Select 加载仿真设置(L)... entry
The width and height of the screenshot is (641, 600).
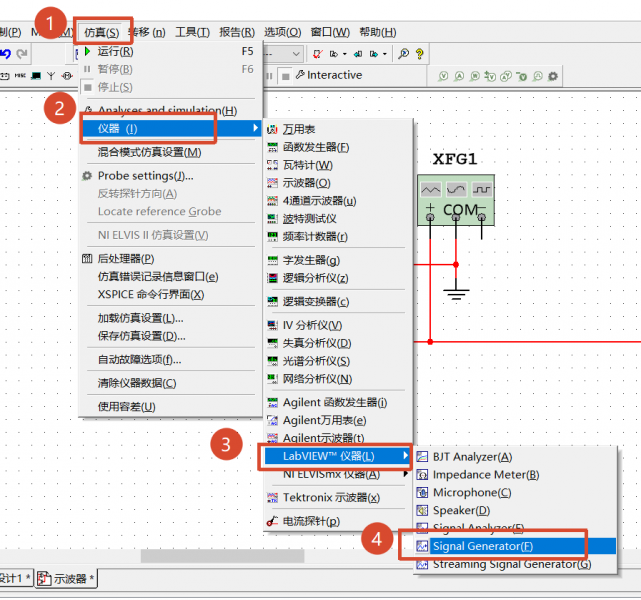[x=169, y=318]
